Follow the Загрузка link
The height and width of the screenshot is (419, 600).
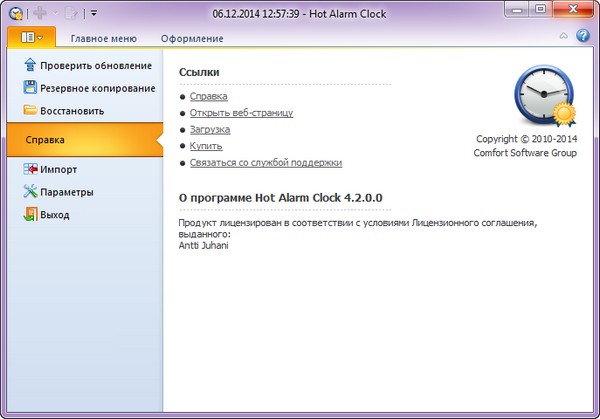click(x=210, y=129)
